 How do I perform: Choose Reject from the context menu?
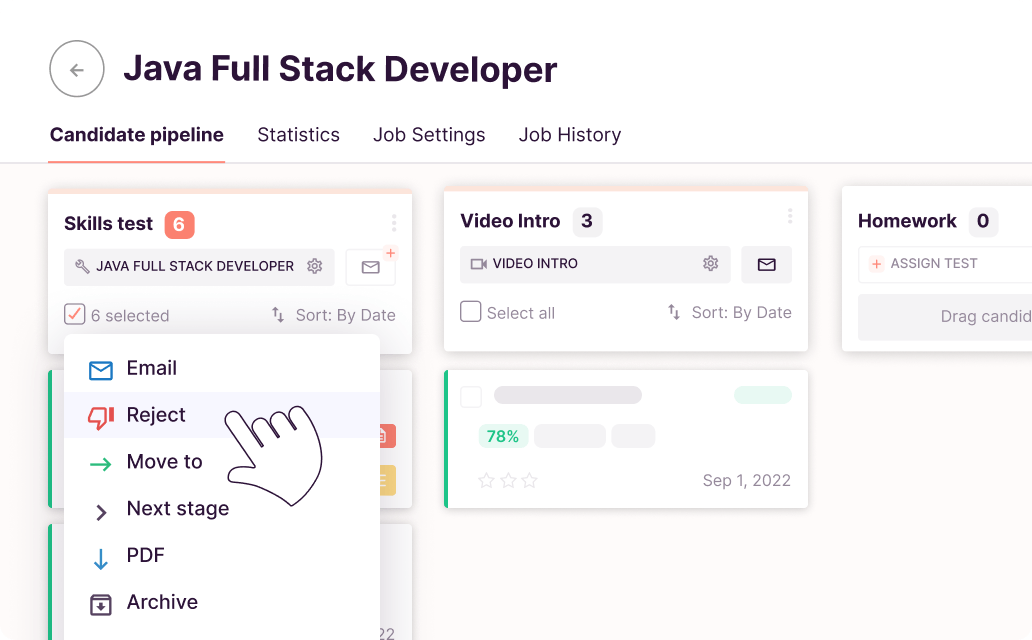click(x=155, y=415)
